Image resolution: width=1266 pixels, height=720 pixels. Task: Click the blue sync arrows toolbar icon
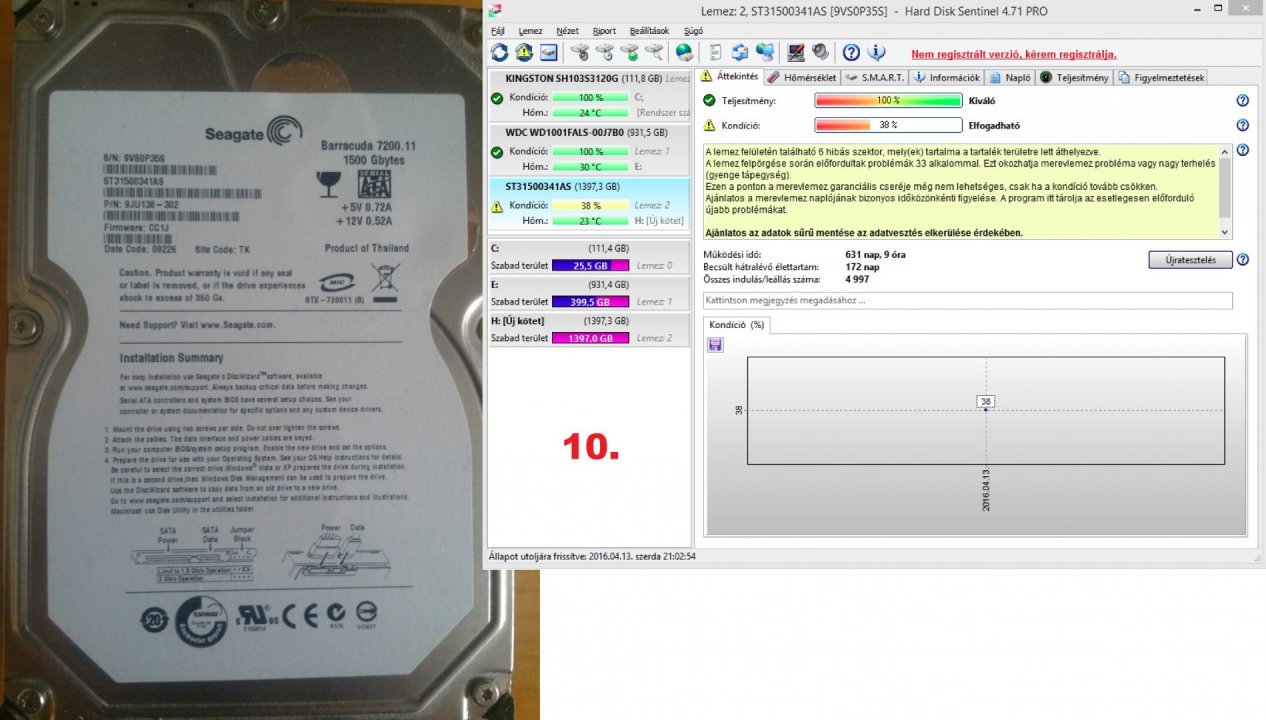click(740, 52)
